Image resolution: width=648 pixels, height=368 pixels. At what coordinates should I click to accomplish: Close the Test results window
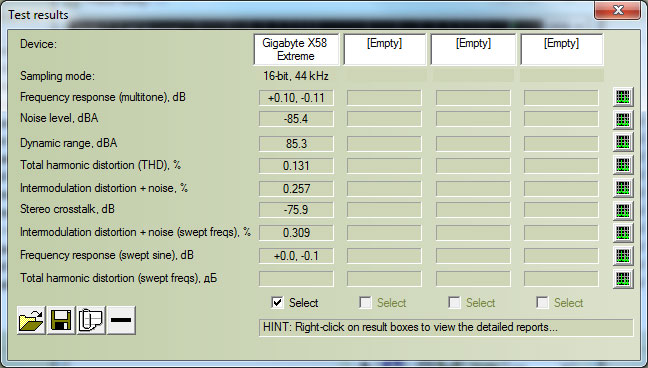617,10
